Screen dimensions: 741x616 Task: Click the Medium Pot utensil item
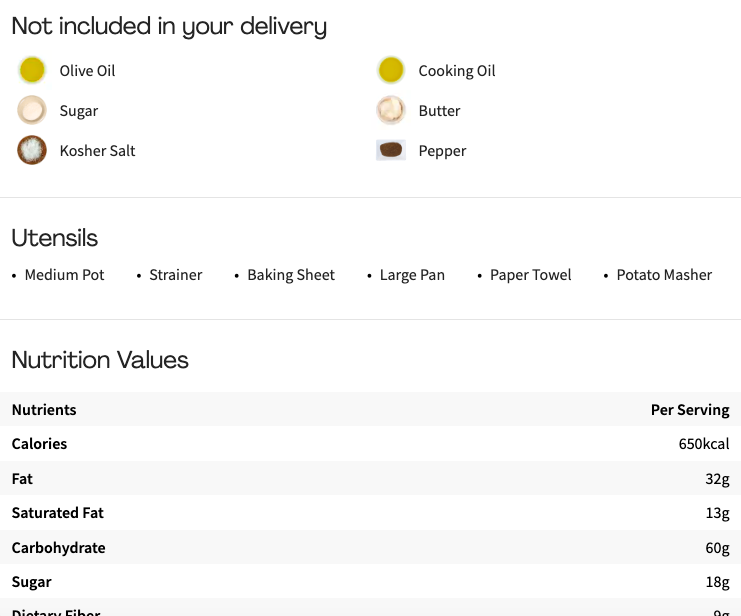64,275
